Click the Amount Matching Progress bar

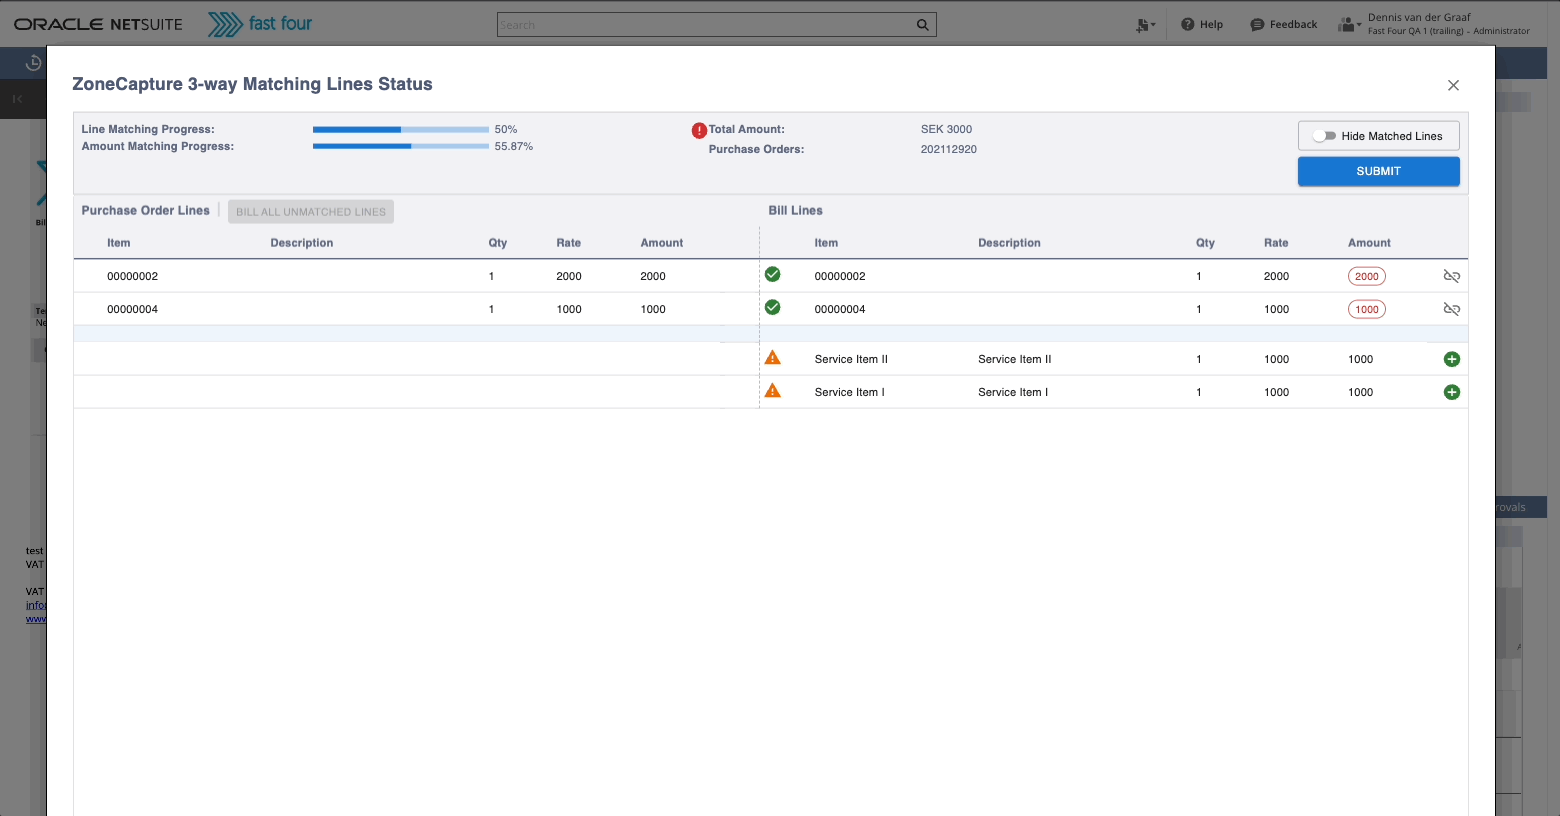point(400,147)
